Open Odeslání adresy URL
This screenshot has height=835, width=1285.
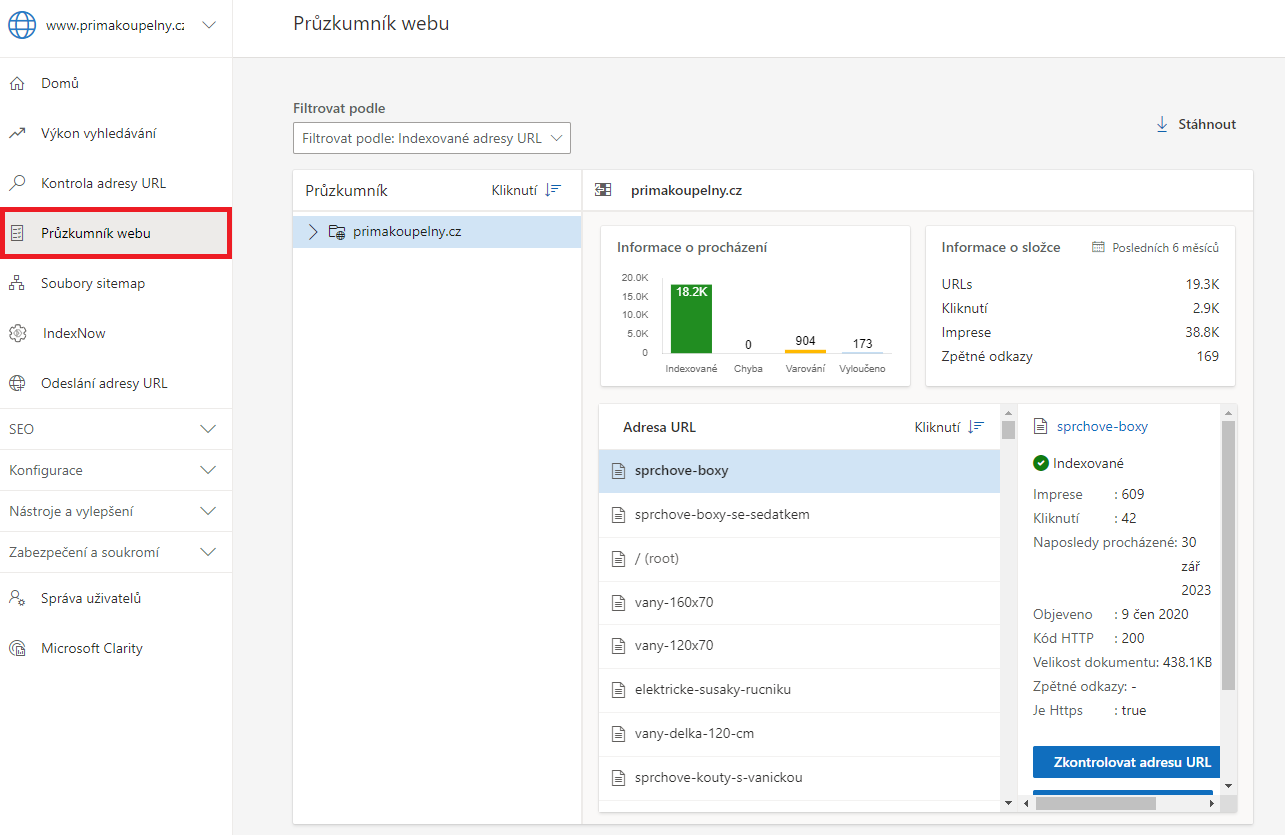pos(116,383)
